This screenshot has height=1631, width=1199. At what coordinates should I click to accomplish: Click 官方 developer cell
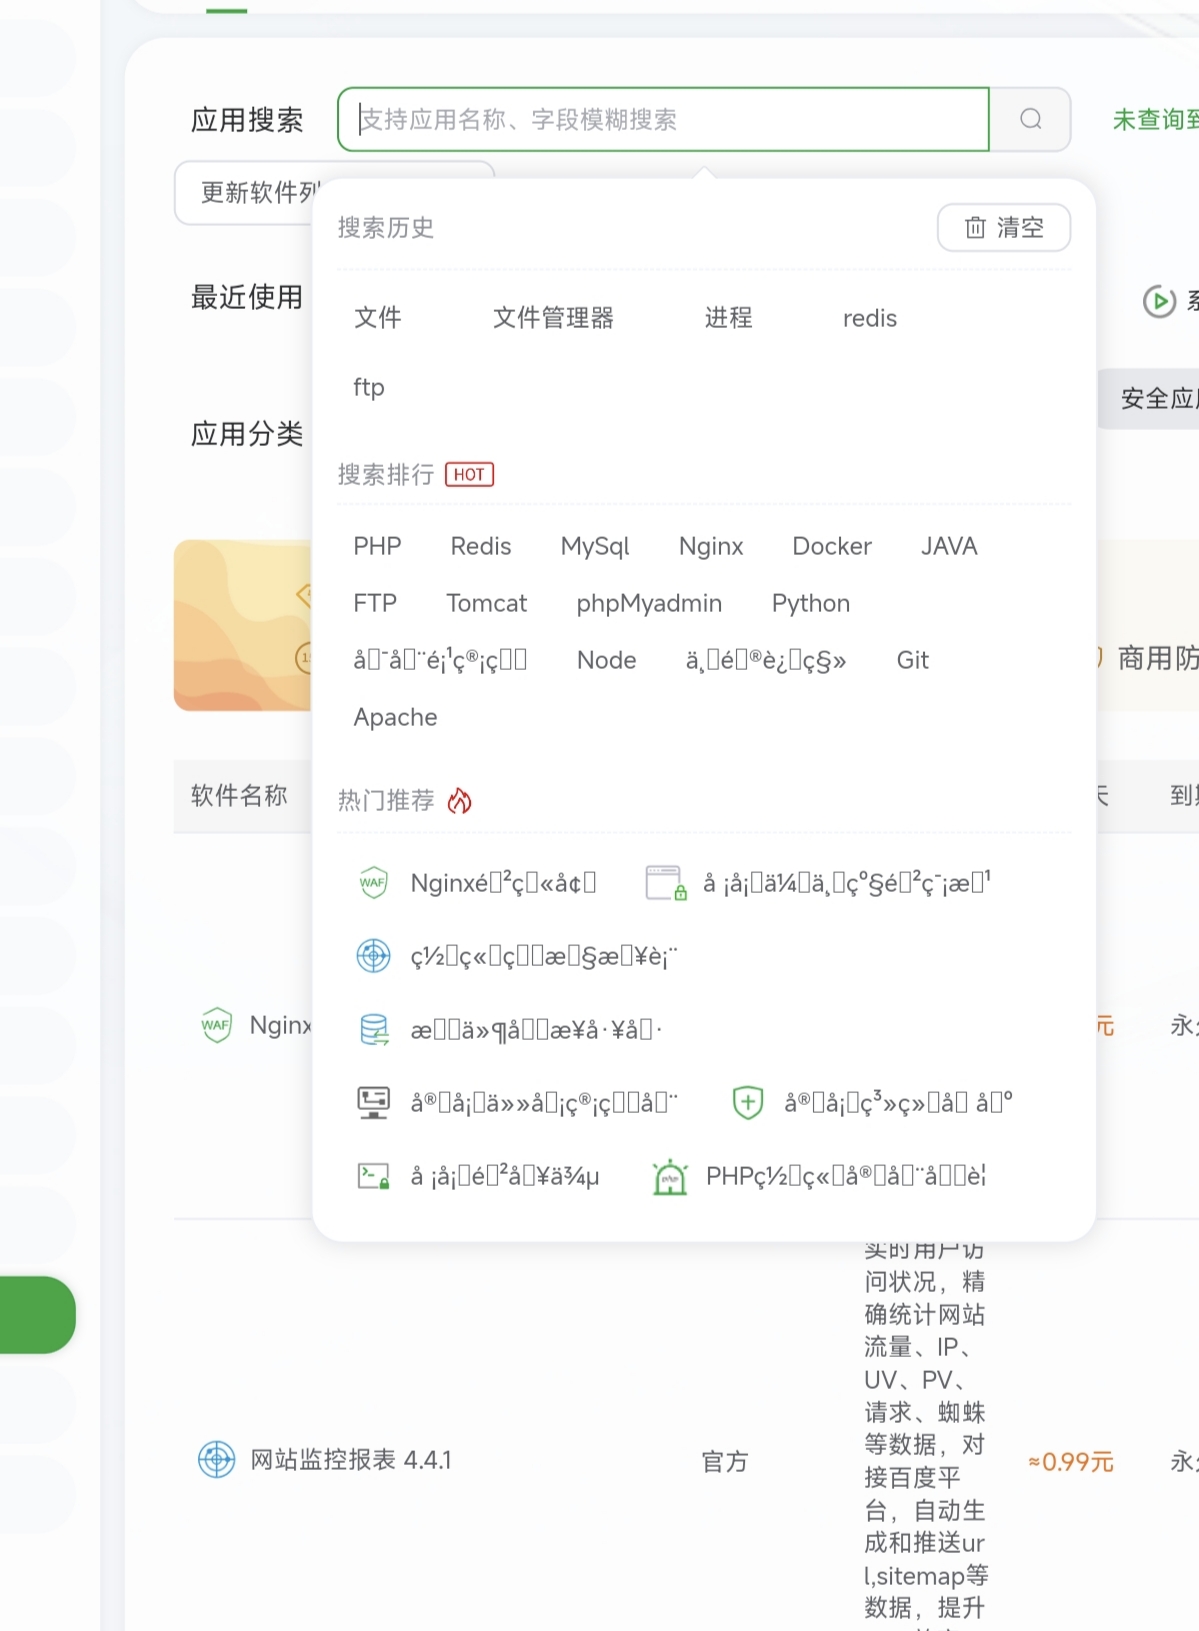(724, 1462)
